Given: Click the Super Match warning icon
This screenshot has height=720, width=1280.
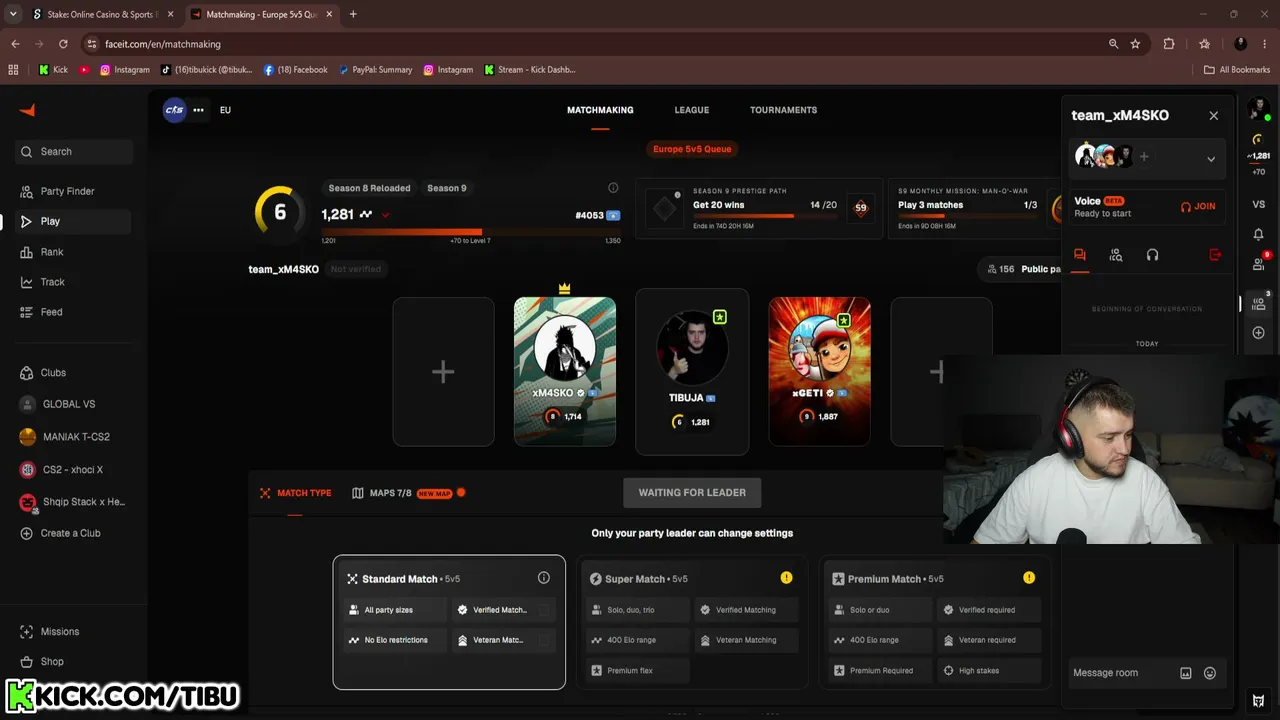Looking at the screenshot, I should [786, 578].
